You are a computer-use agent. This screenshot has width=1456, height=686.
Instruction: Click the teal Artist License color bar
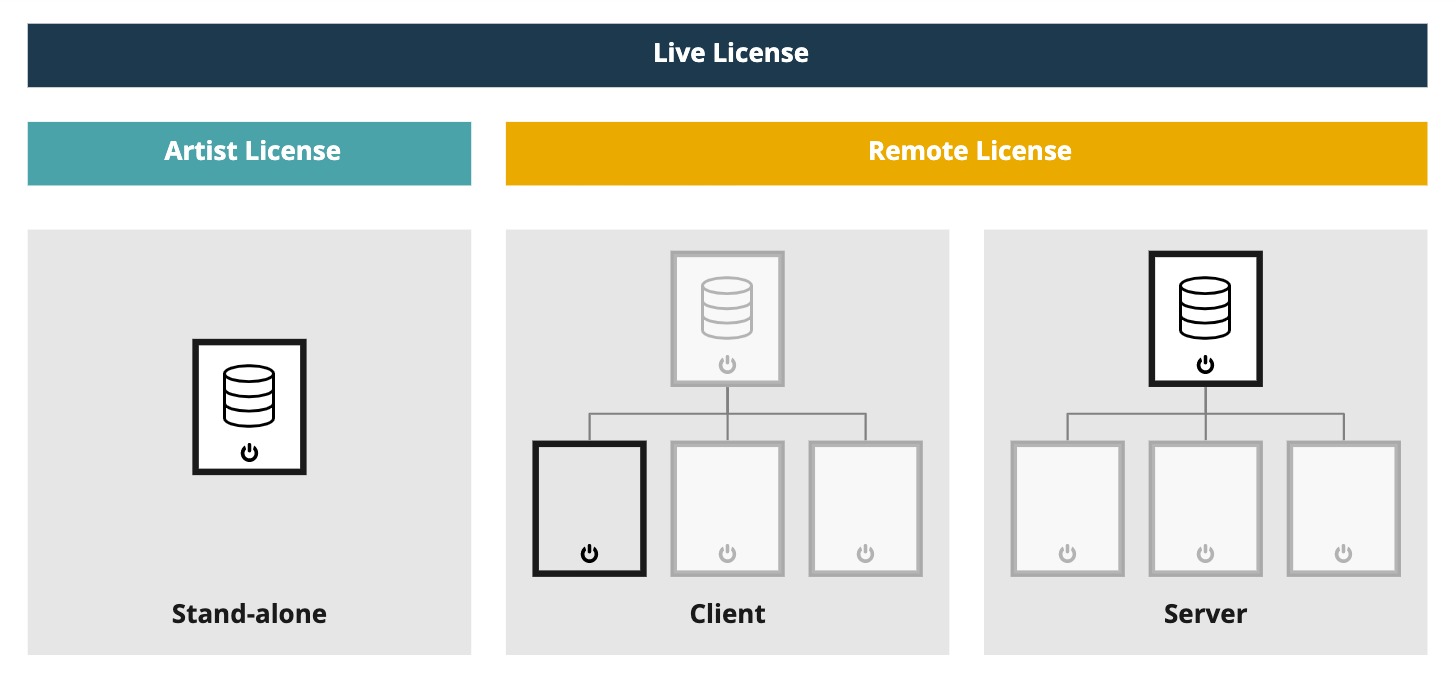click(249, 151)
